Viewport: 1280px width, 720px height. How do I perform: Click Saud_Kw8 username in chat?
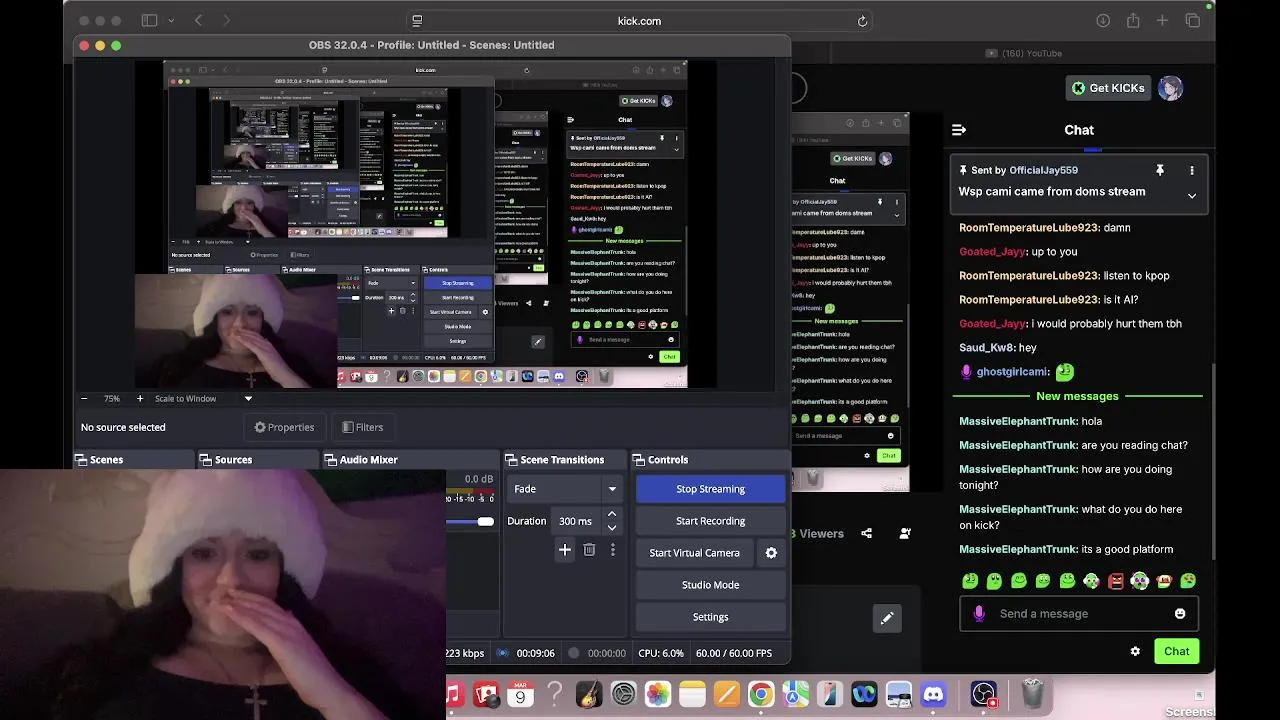pos(986,348)
